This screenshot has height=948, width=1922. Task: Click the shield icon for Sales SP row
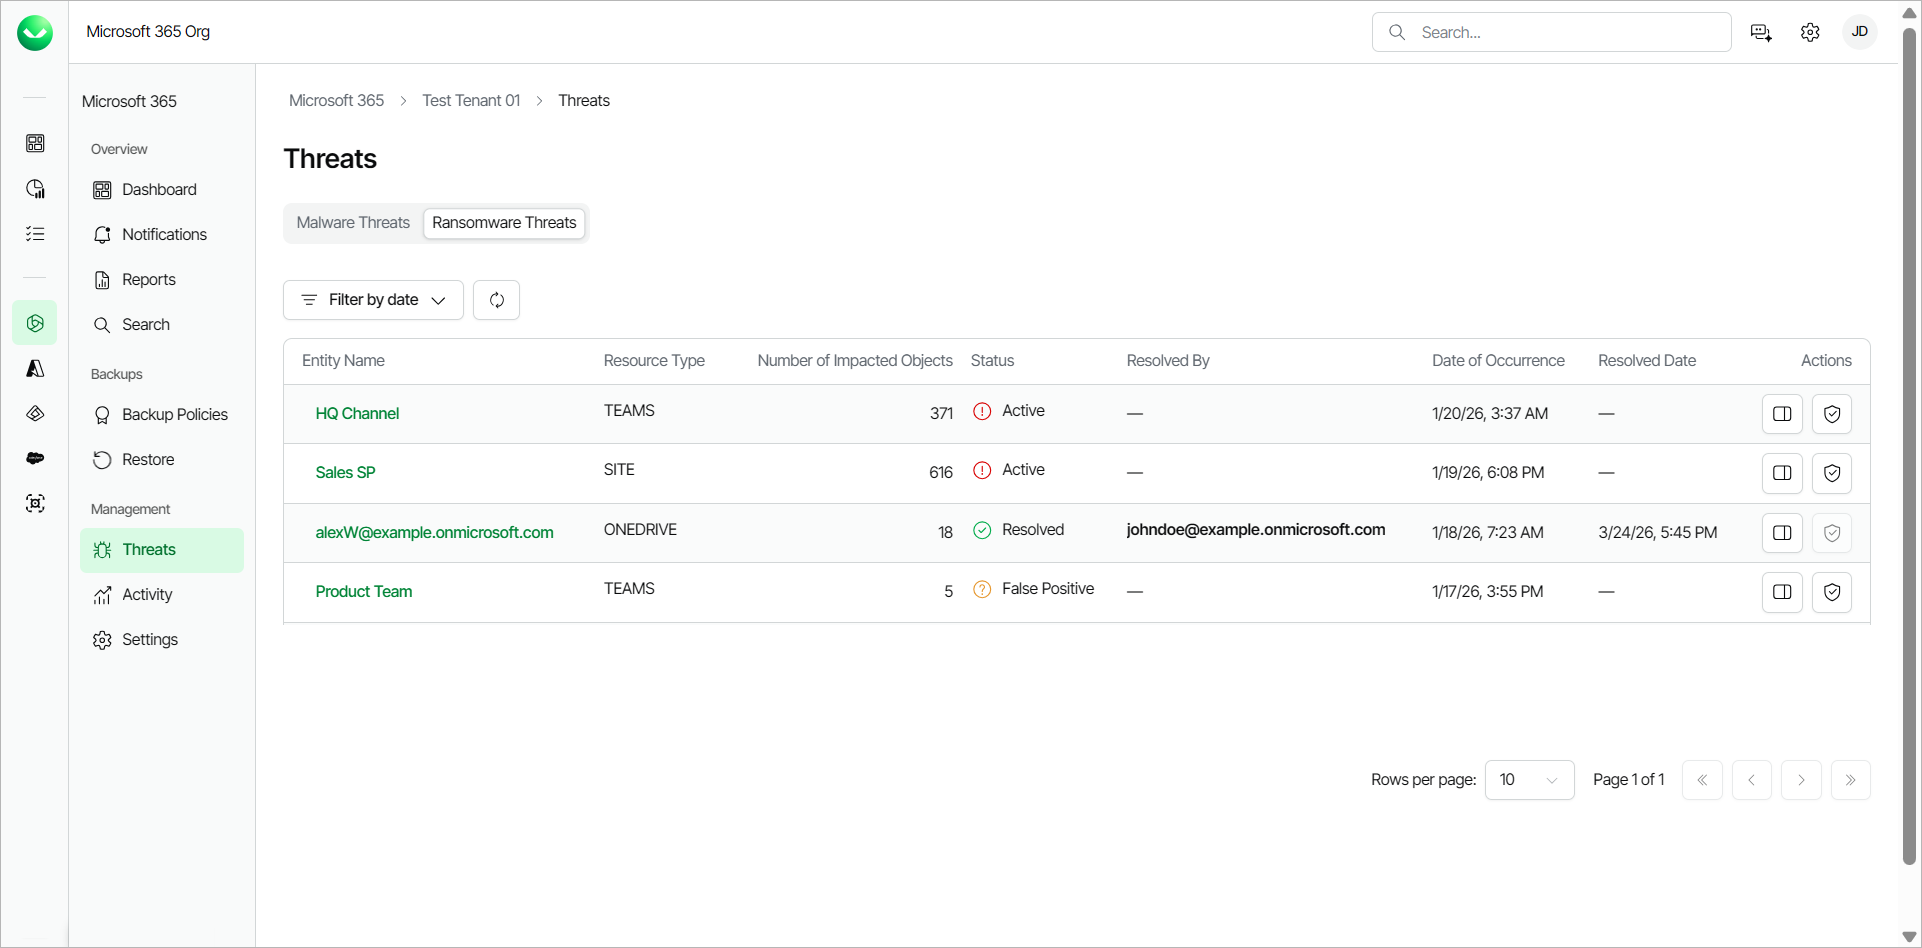click(1831, 473)
